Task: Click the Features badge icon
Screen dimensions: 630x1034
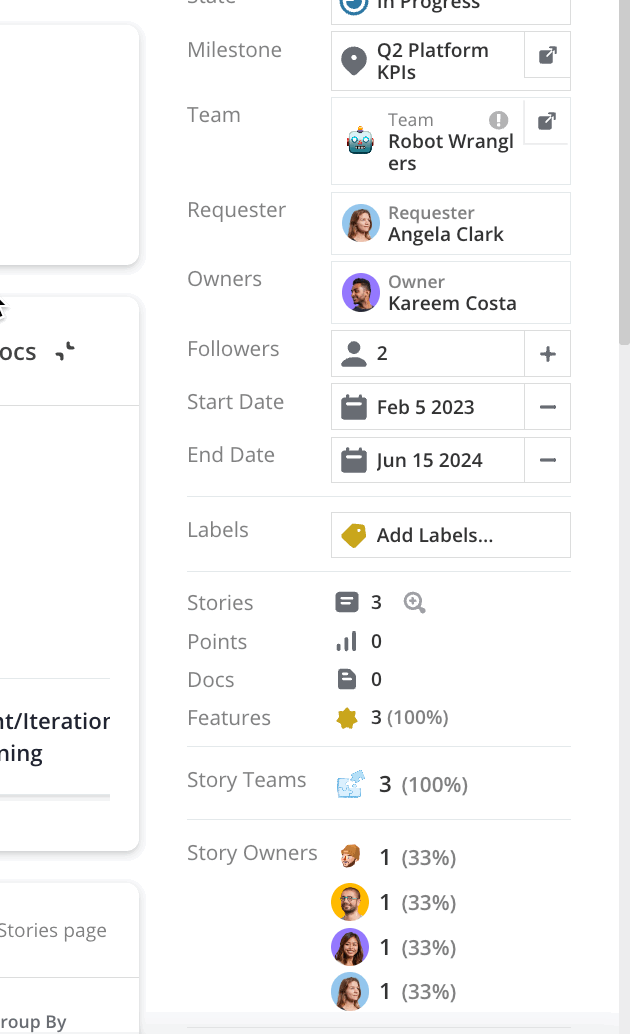Action: 347,718
